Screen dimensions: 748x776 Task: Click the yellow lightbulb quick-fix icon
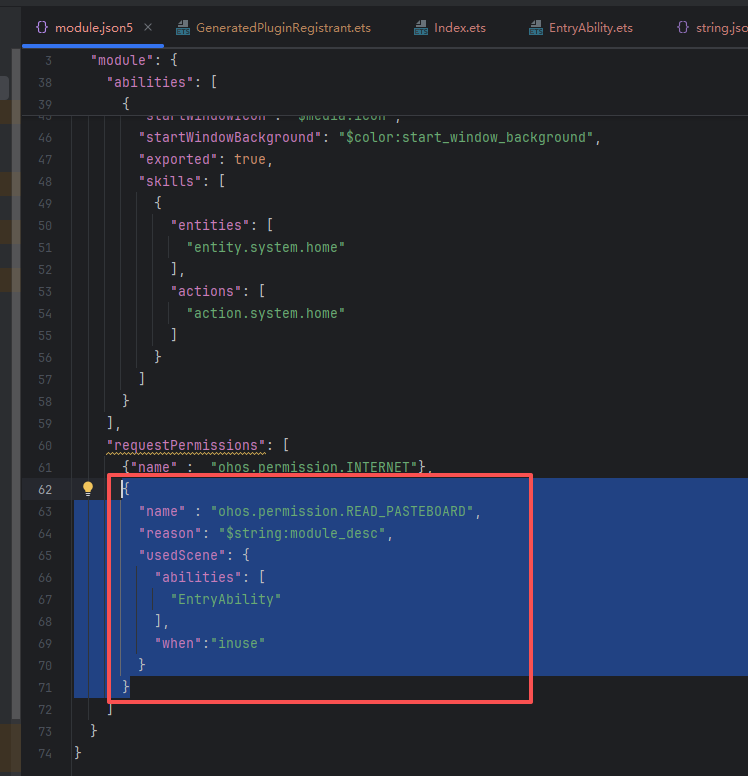pyautogui.click(x=88, y=489)
